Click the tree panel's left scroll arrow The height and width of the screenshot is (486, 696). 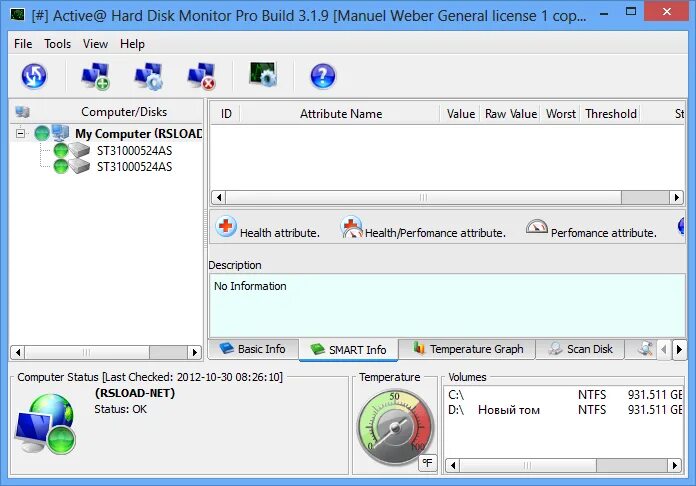coord(18,352)
